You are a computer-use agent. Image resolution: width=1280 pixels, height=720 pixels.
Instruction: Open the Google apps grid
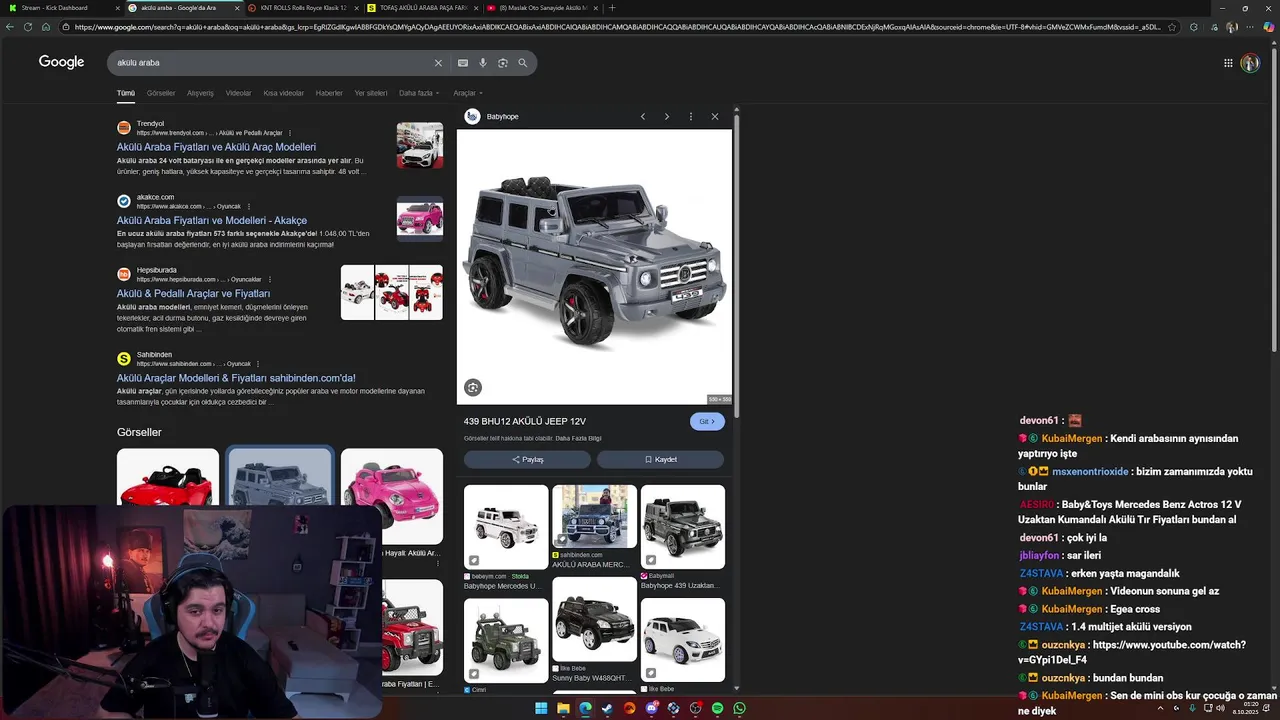pyautogui.click(x=1228, y=63)
